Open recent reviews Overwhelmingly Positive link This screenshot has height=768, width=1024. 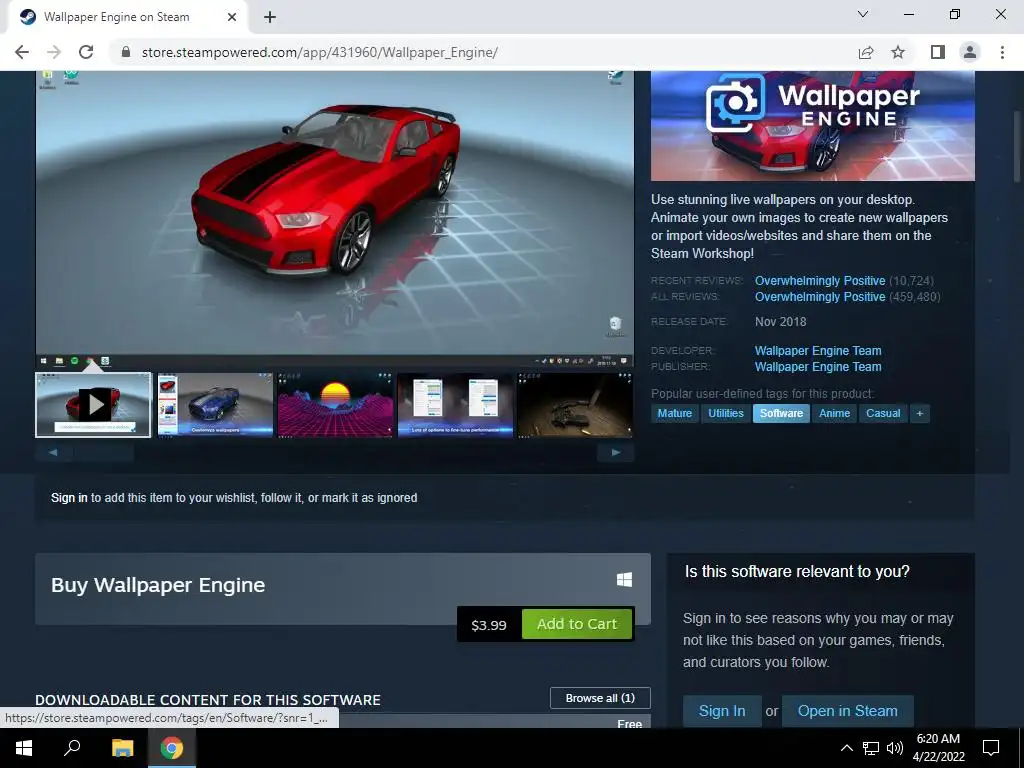(820, 281)
